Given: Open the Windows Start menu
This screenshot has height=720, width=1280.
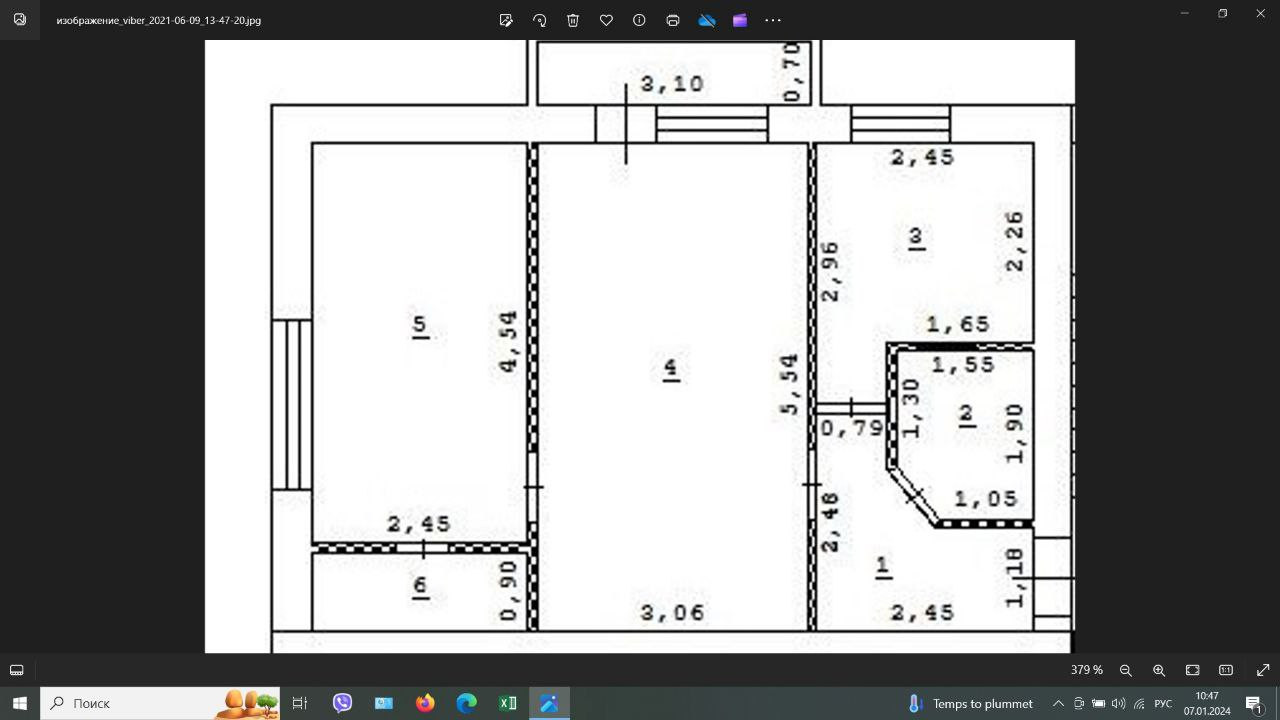Looking at the screenshot, I should coord(20,703).
